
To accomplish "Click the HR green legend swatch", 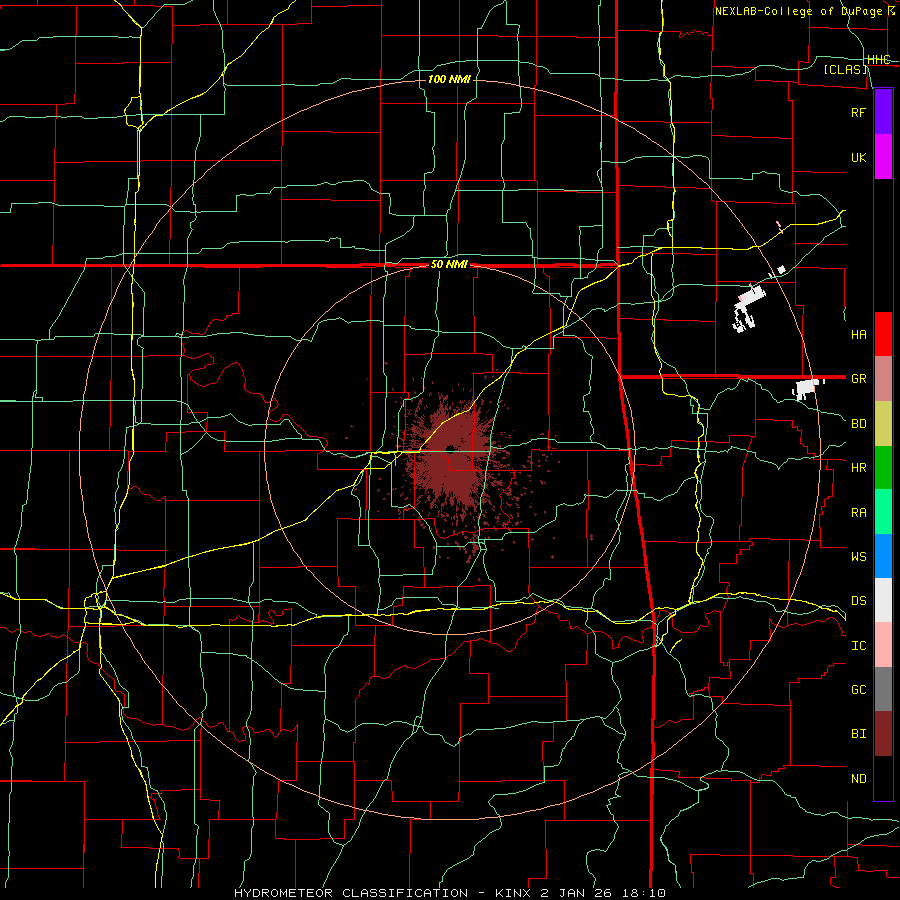I will click(883, 468).
